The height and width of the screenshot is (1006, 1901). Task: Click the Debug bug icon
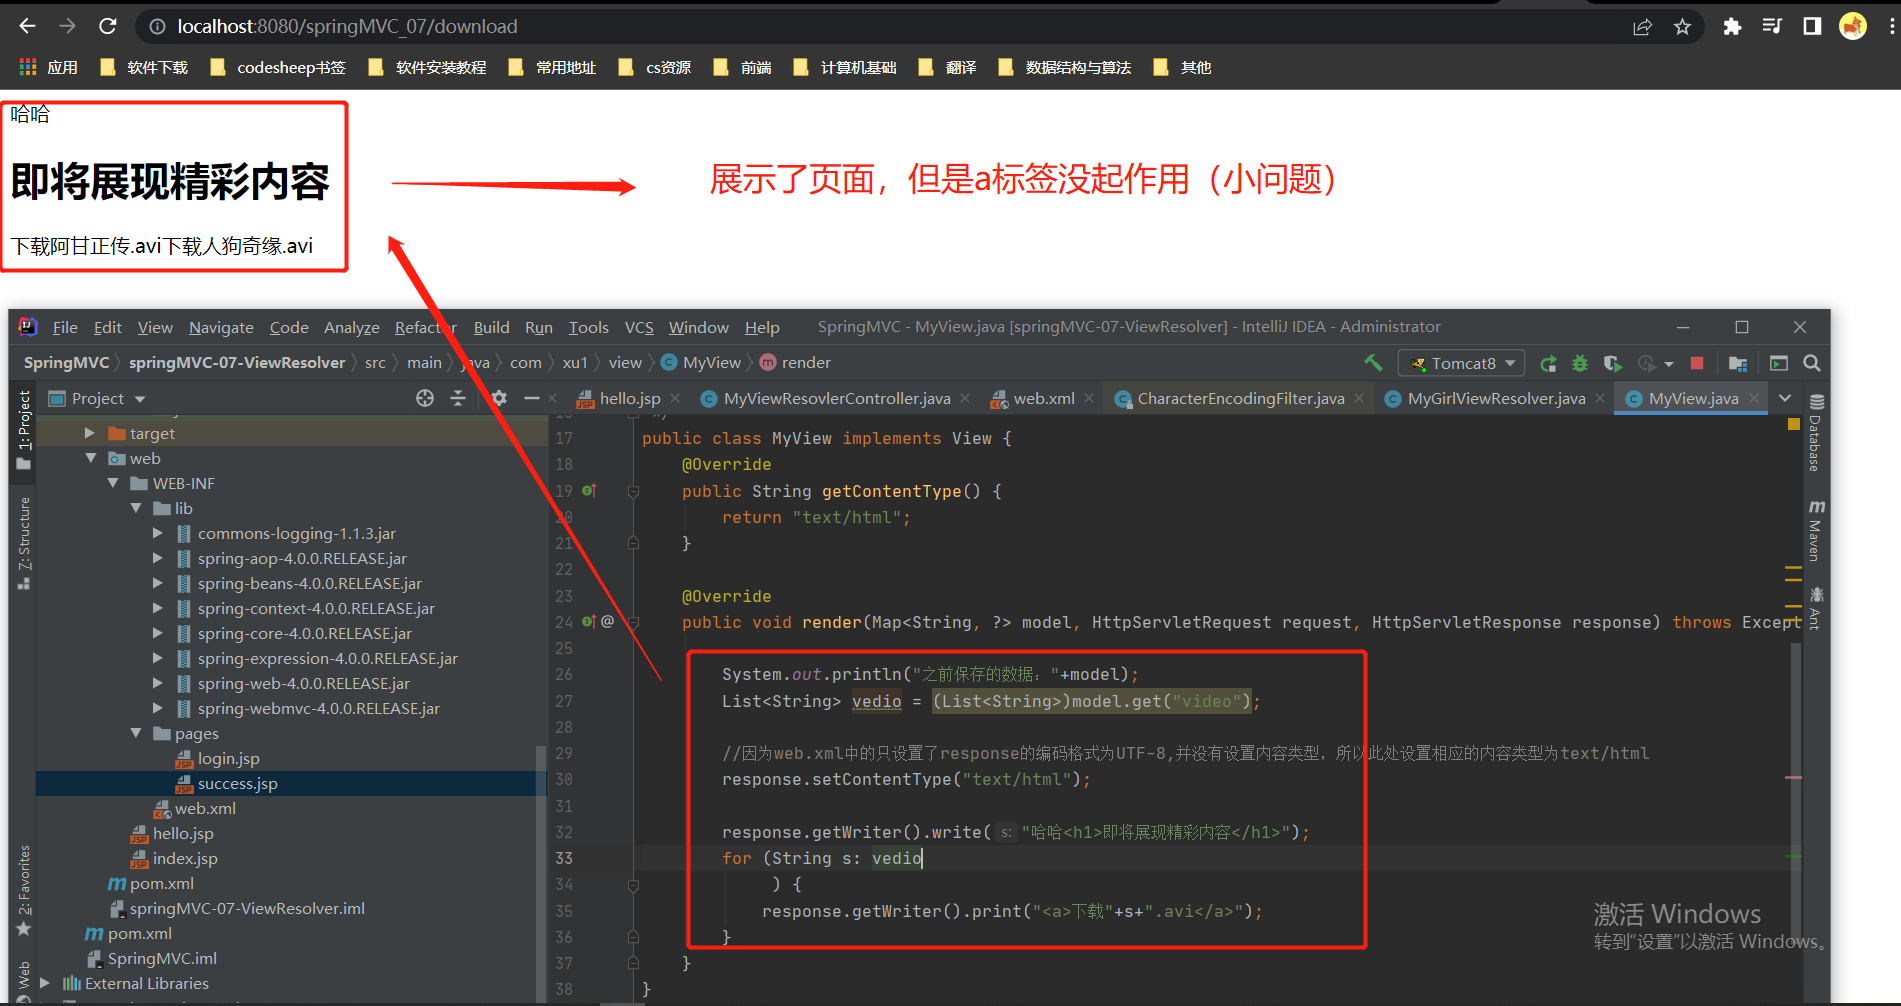pos(1580,363)
